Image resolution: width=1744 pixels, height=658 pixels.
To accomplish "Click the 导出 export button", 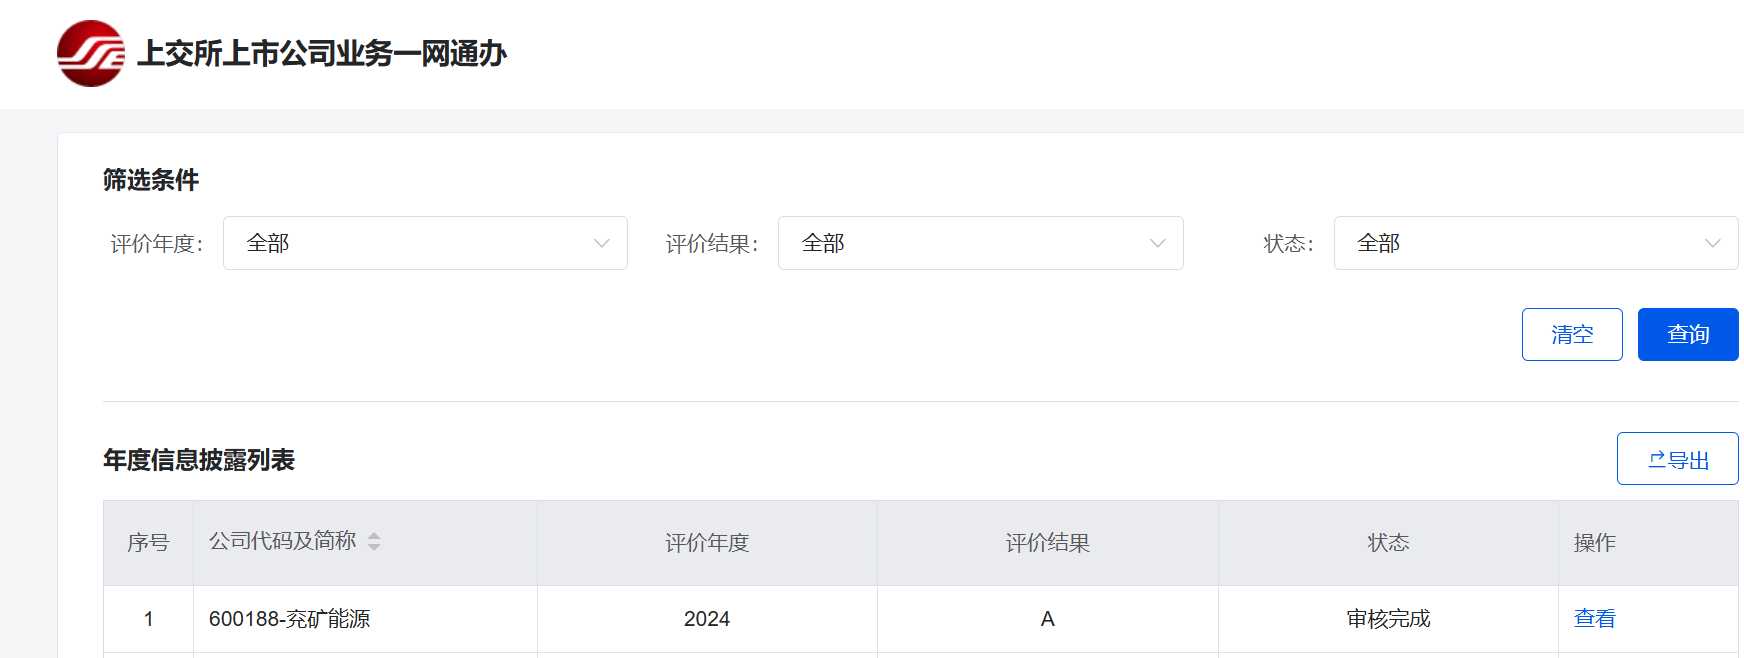I will (x=1677, y=459).
